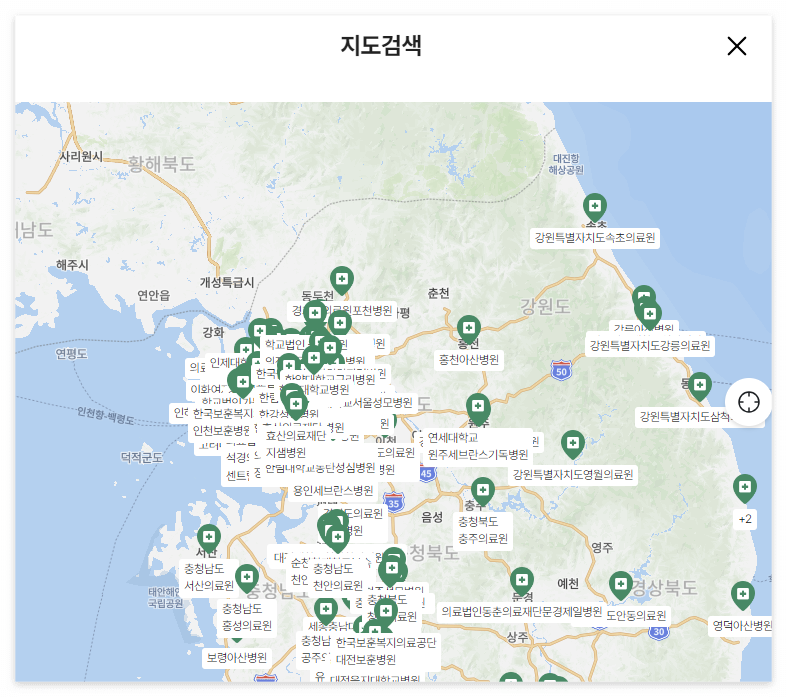Open the 용인세브란스병원 label

tap(333, 491)
